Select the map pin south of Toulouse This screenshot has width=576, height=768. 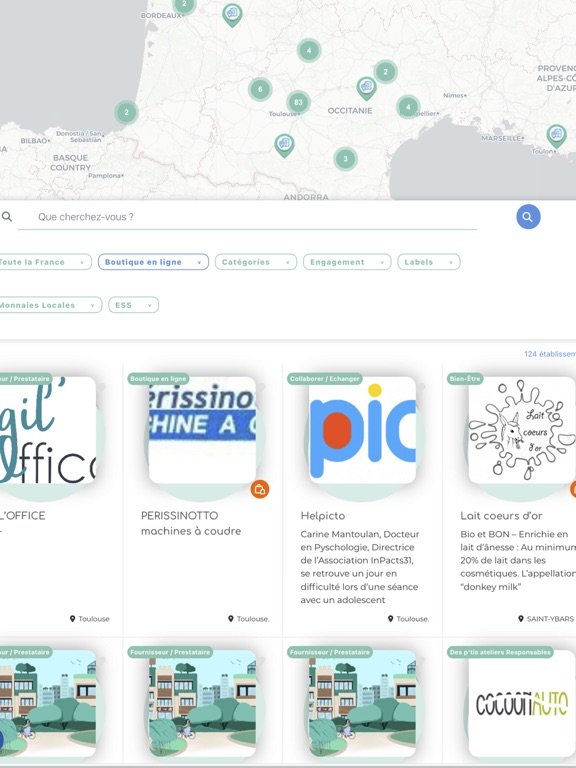[x=284, y=145]
